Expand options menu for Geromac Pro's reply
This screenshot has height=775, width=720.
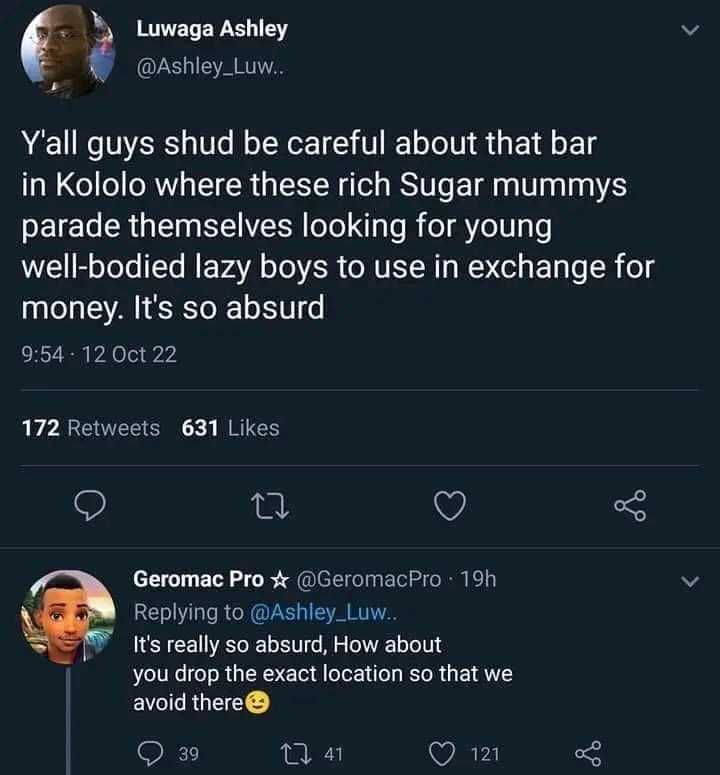(x=687, y=581)
